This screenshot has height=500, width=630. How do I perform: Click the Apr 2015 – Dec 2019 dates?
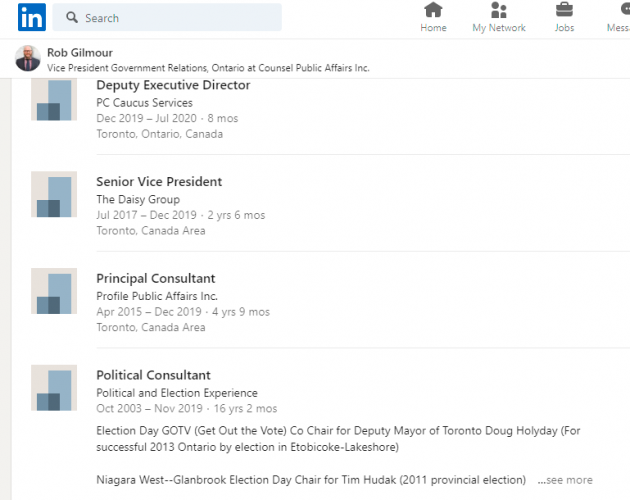click(x=149, y=312)
